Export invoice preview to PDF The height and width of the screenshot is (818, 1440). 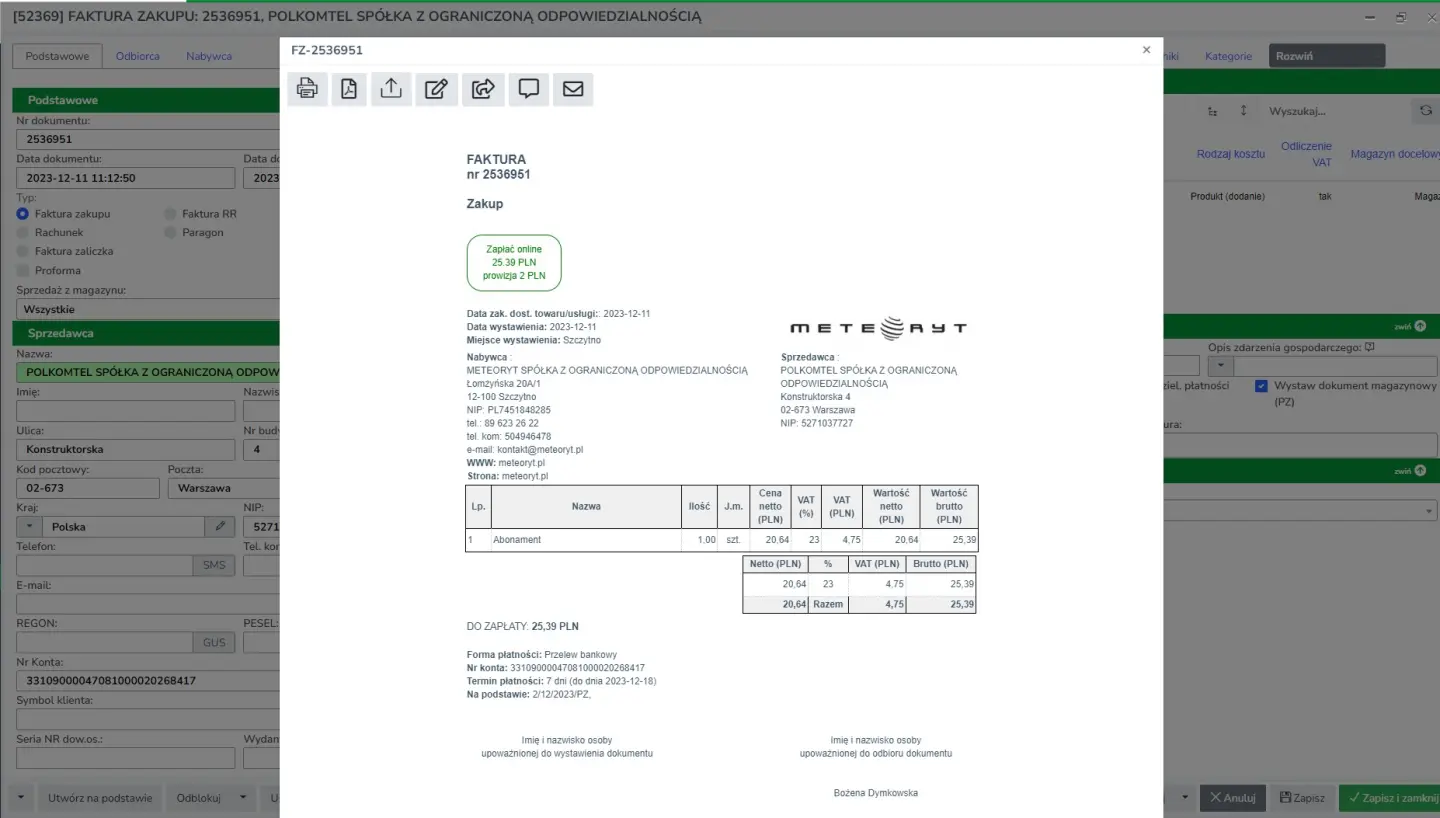[x=349, y=89]
